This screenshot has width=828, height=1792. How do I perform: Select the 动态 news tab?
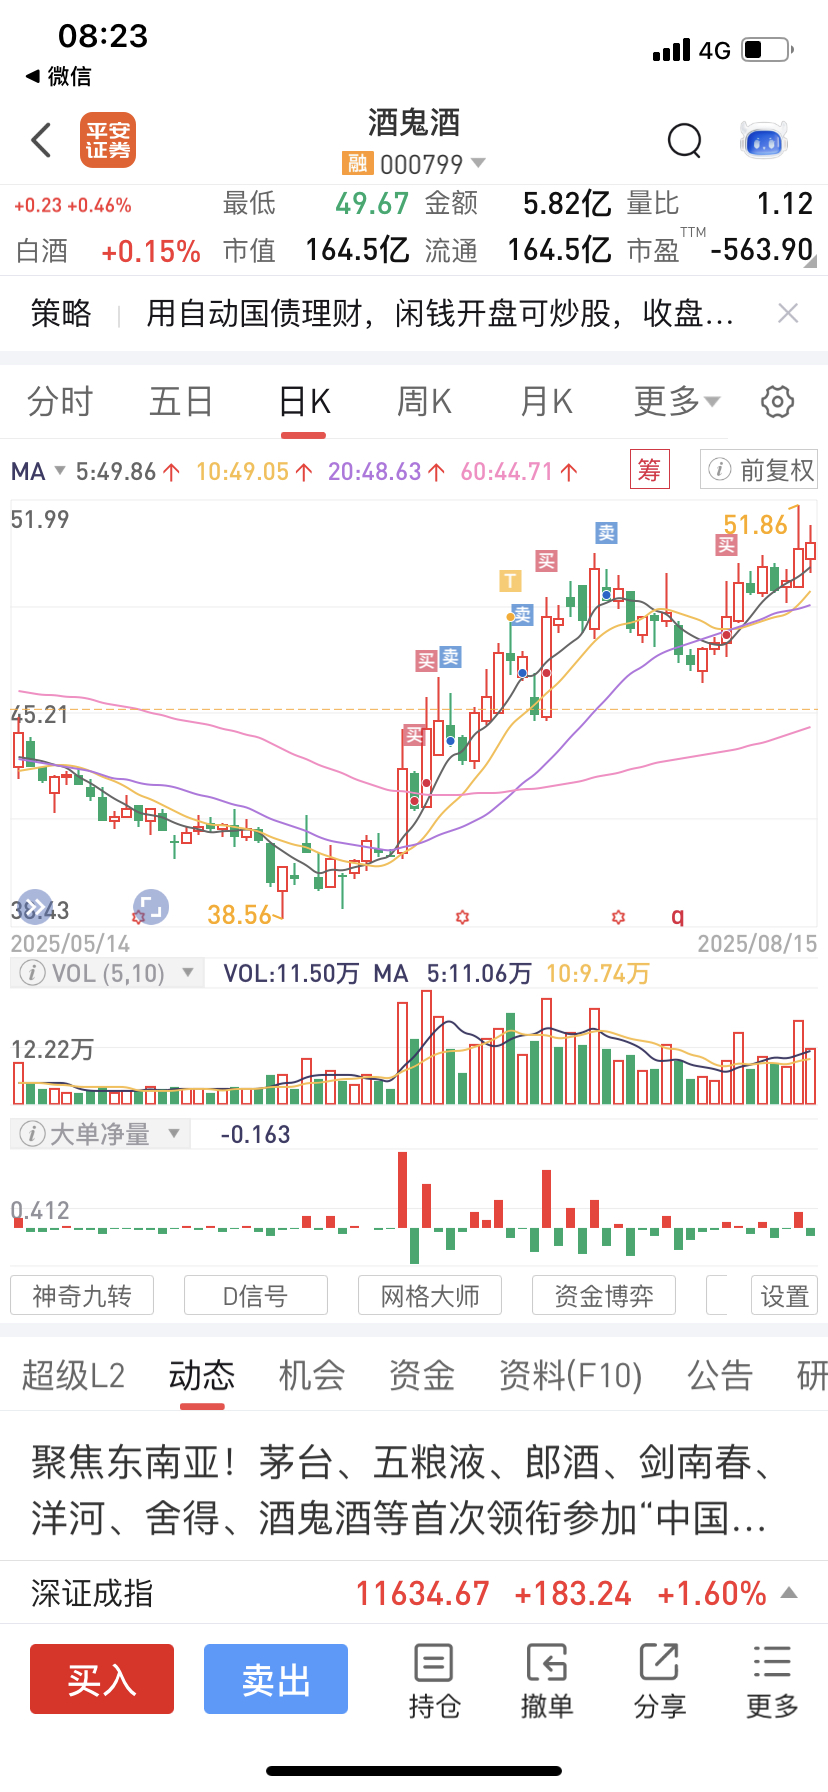(202, 1376)
